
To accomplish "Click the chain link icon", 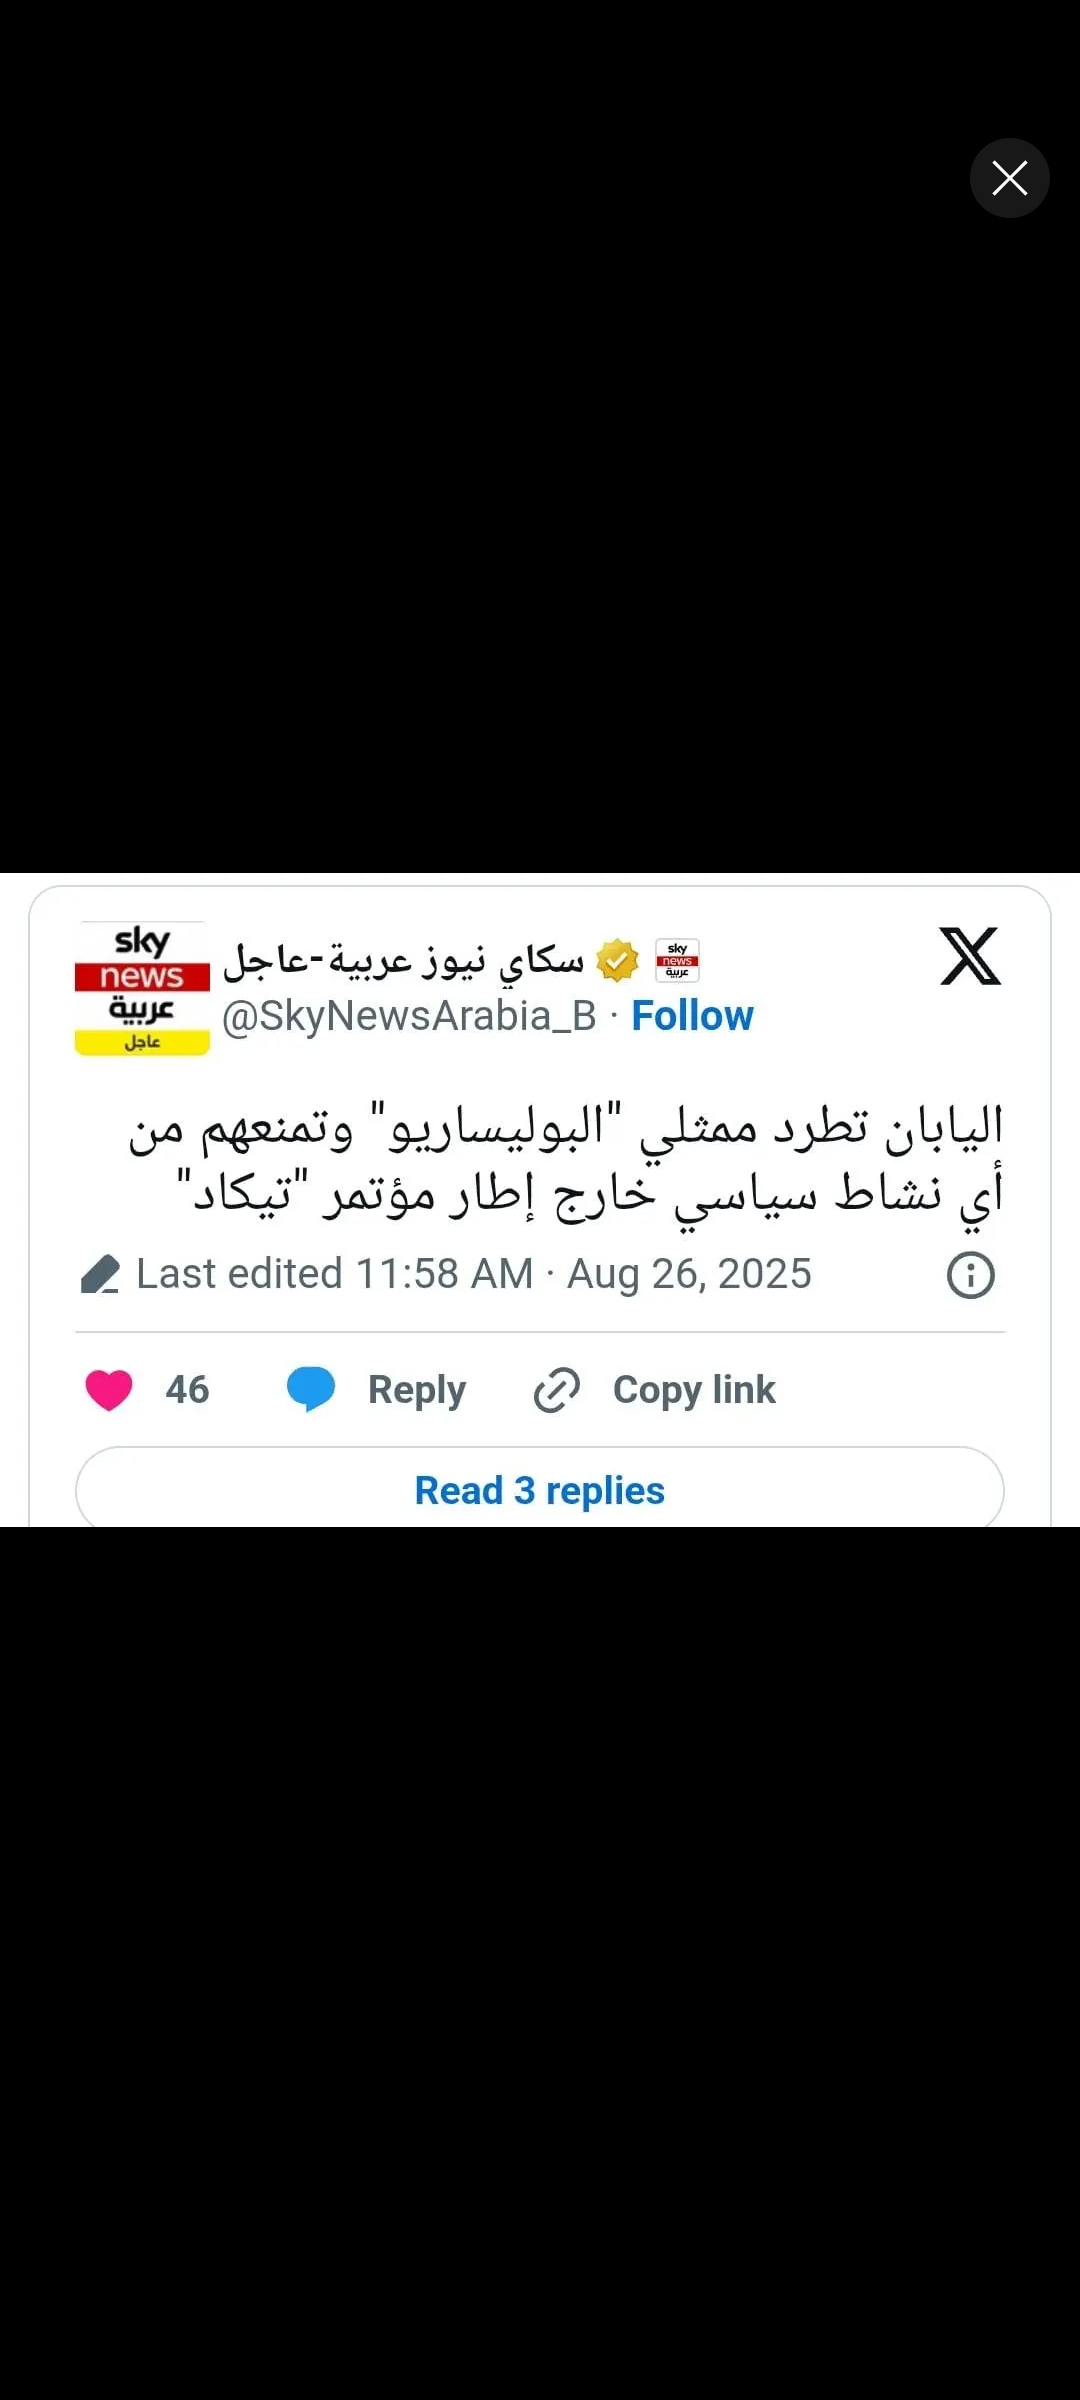I will coord(557,1390).
